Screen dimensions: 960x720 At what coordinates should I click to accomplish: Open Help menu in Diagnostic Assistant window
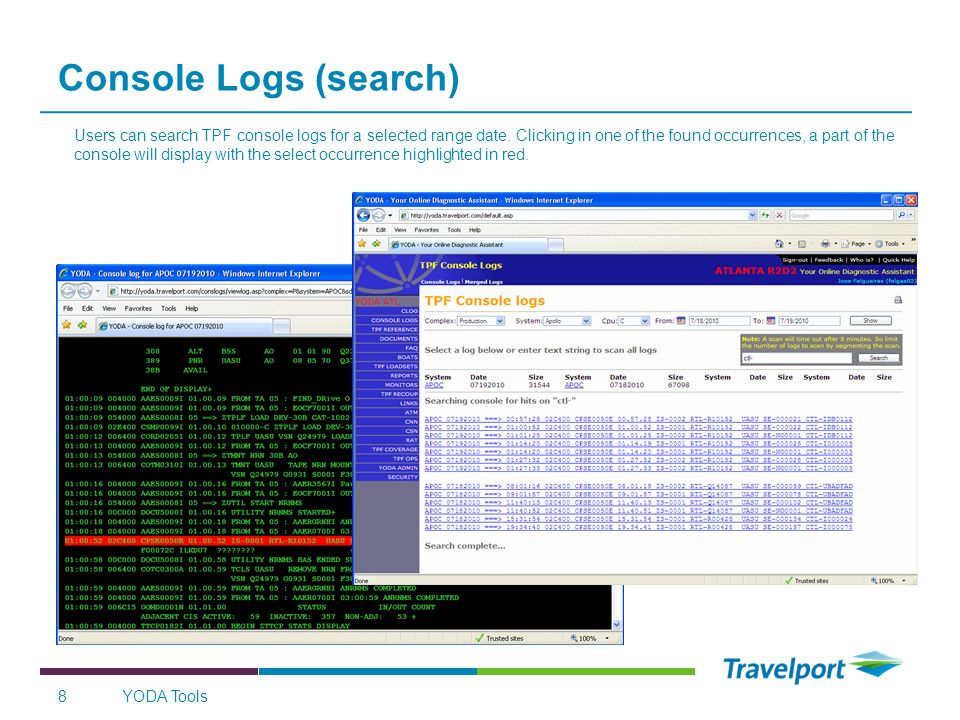pos(475,230)
